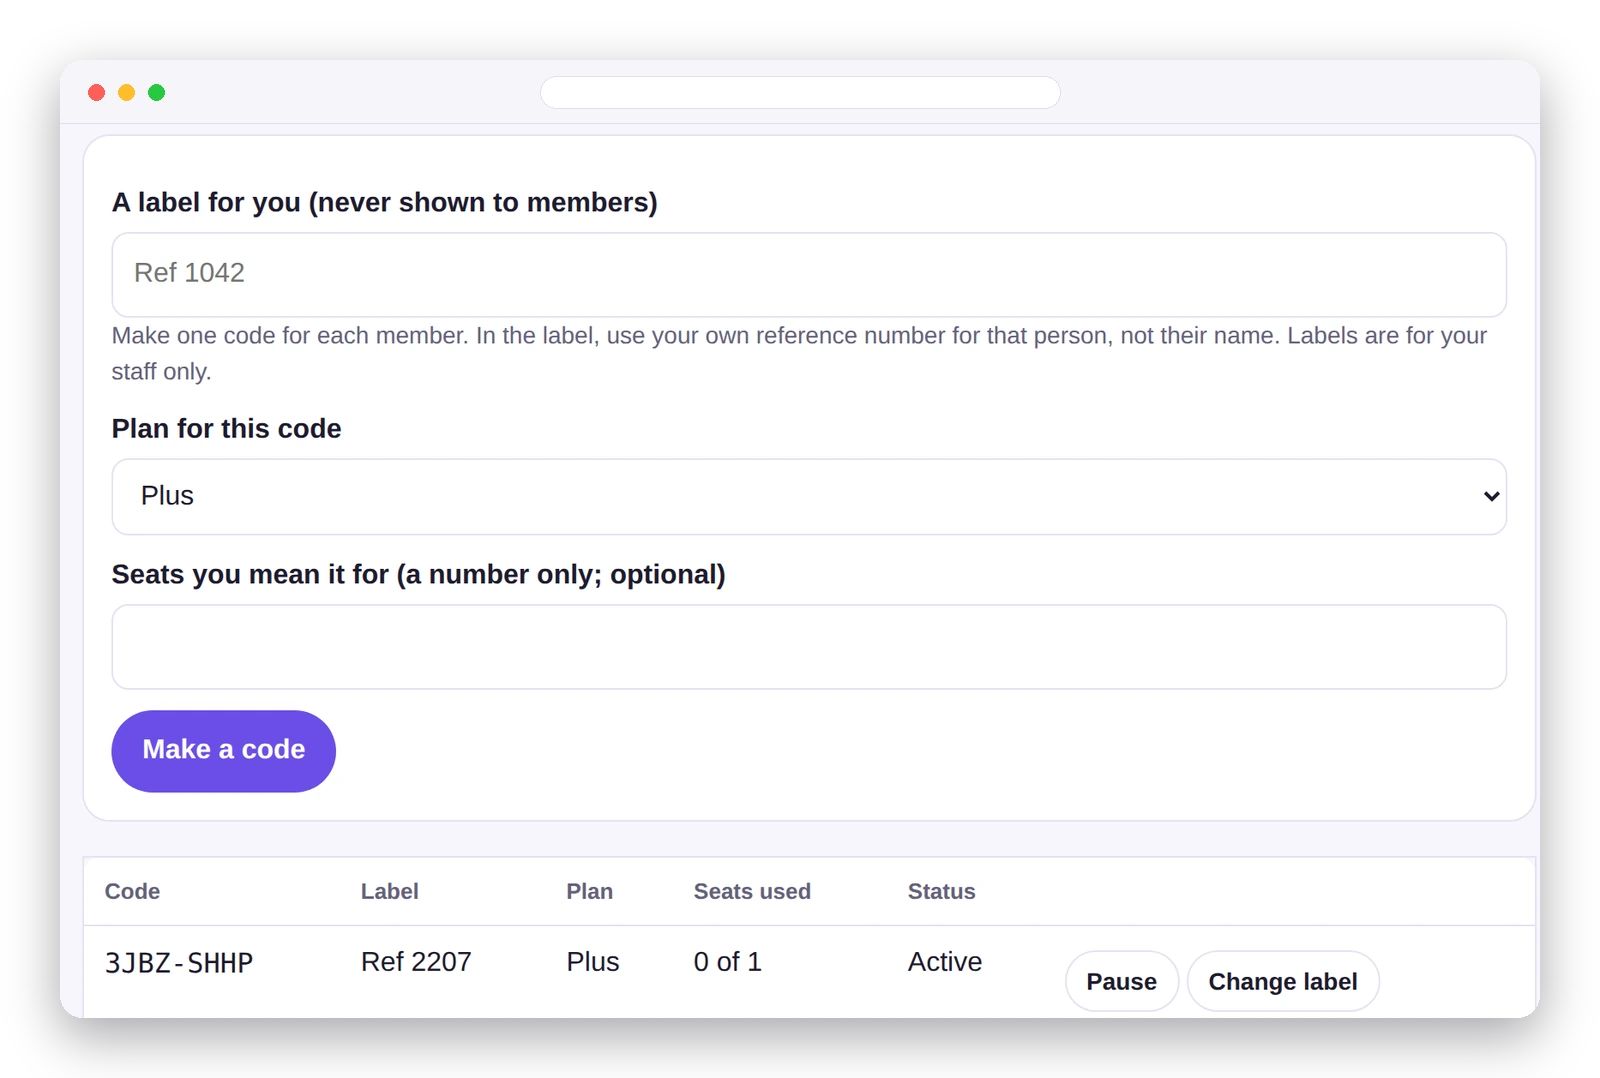Click the Ref 2207 label cell

(416, 962)
